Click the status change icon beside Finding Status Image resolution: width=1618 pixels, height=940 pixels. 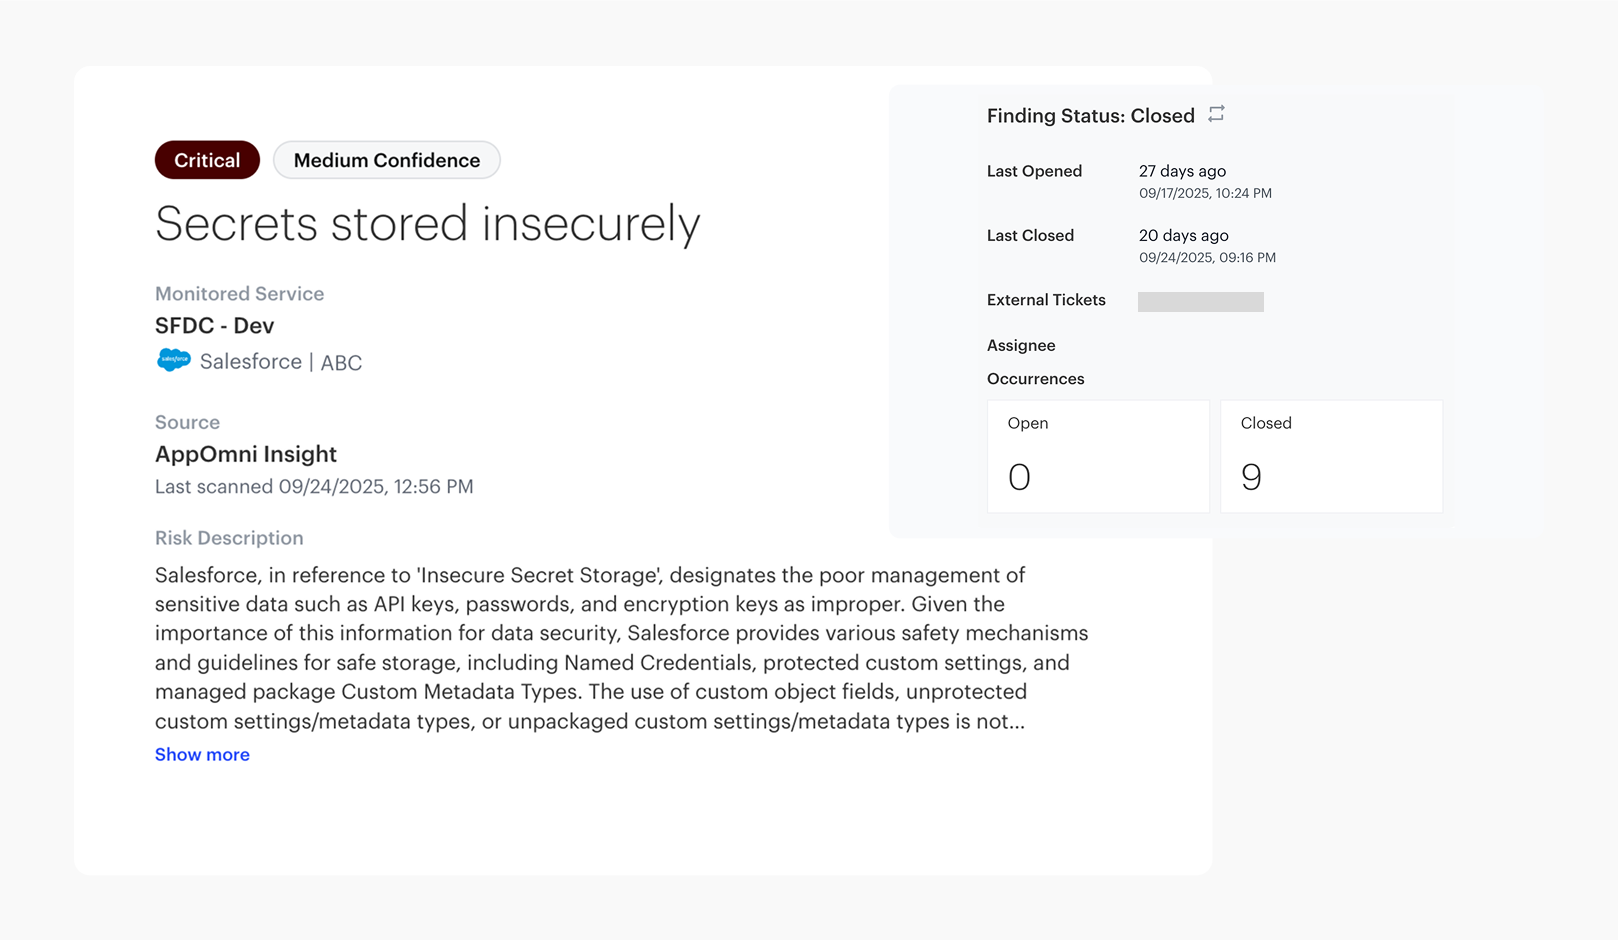[x=1216, y=114]
